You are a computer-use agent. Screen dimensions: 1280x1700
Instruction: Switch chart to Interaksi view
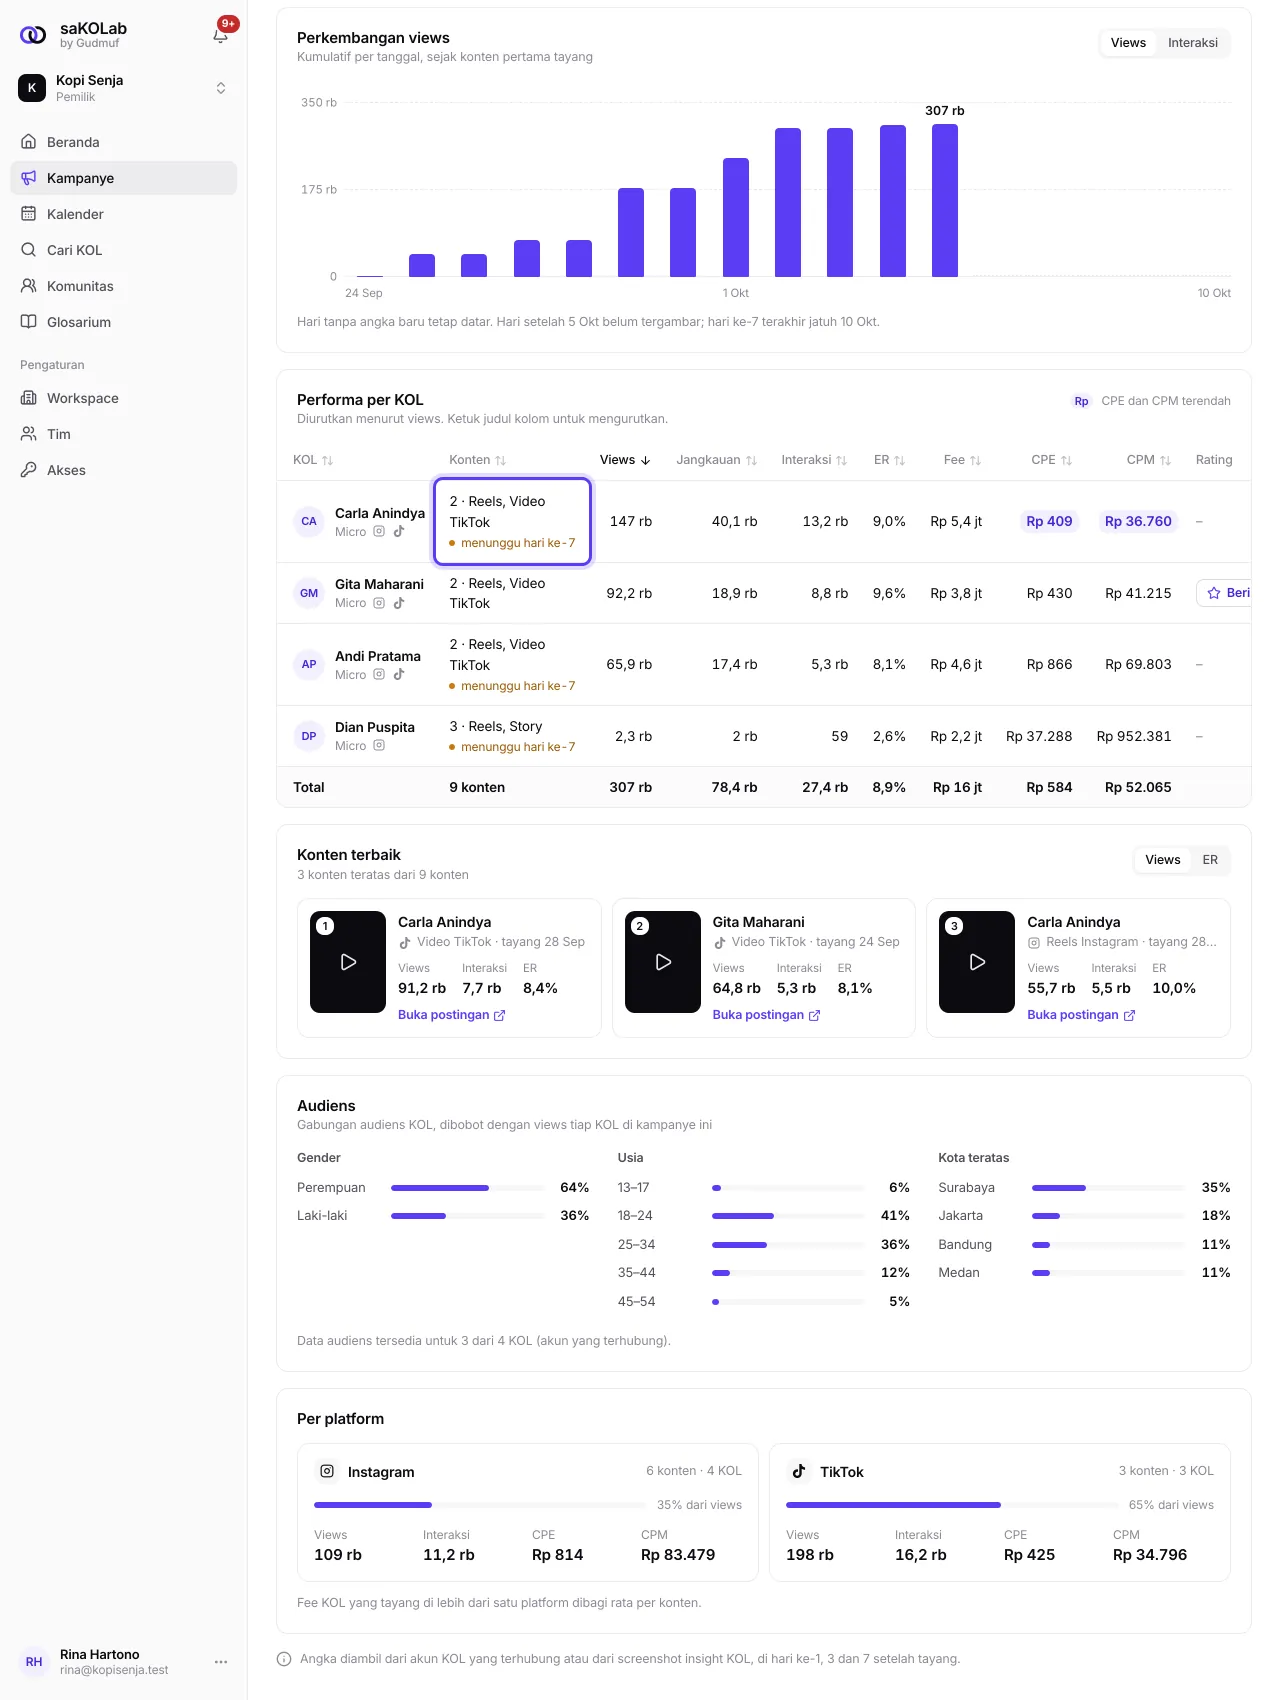[x=1193, y=43]
